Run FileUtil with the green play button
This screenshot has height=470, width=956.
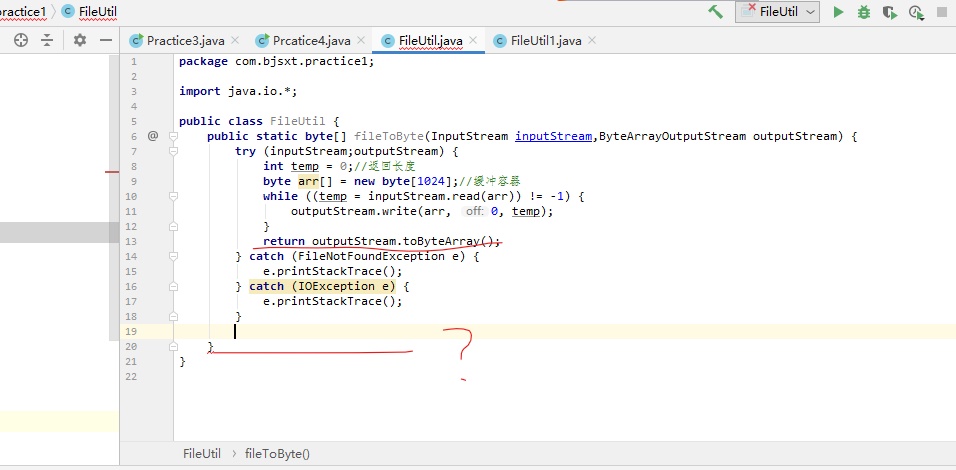(x=838, y=12)
